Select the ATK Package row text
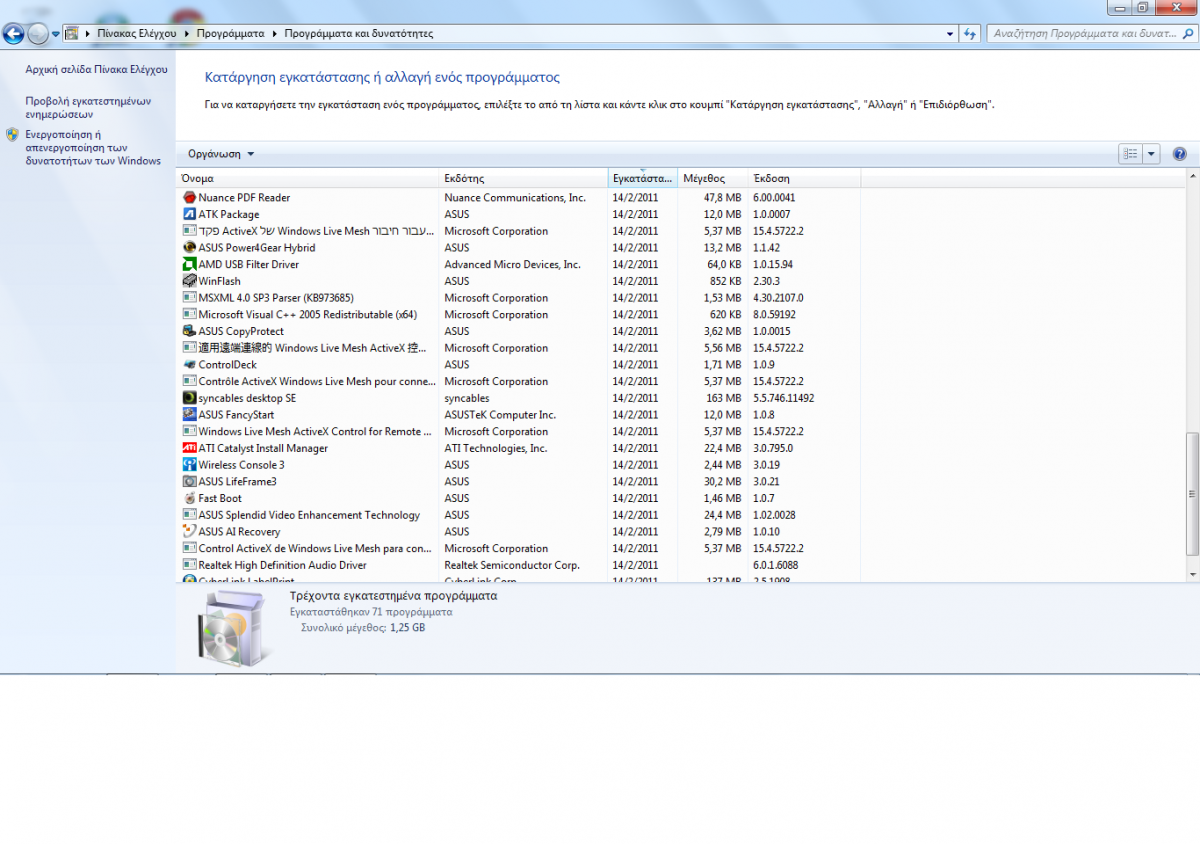Screen dimensions: 1200x844 228,214
